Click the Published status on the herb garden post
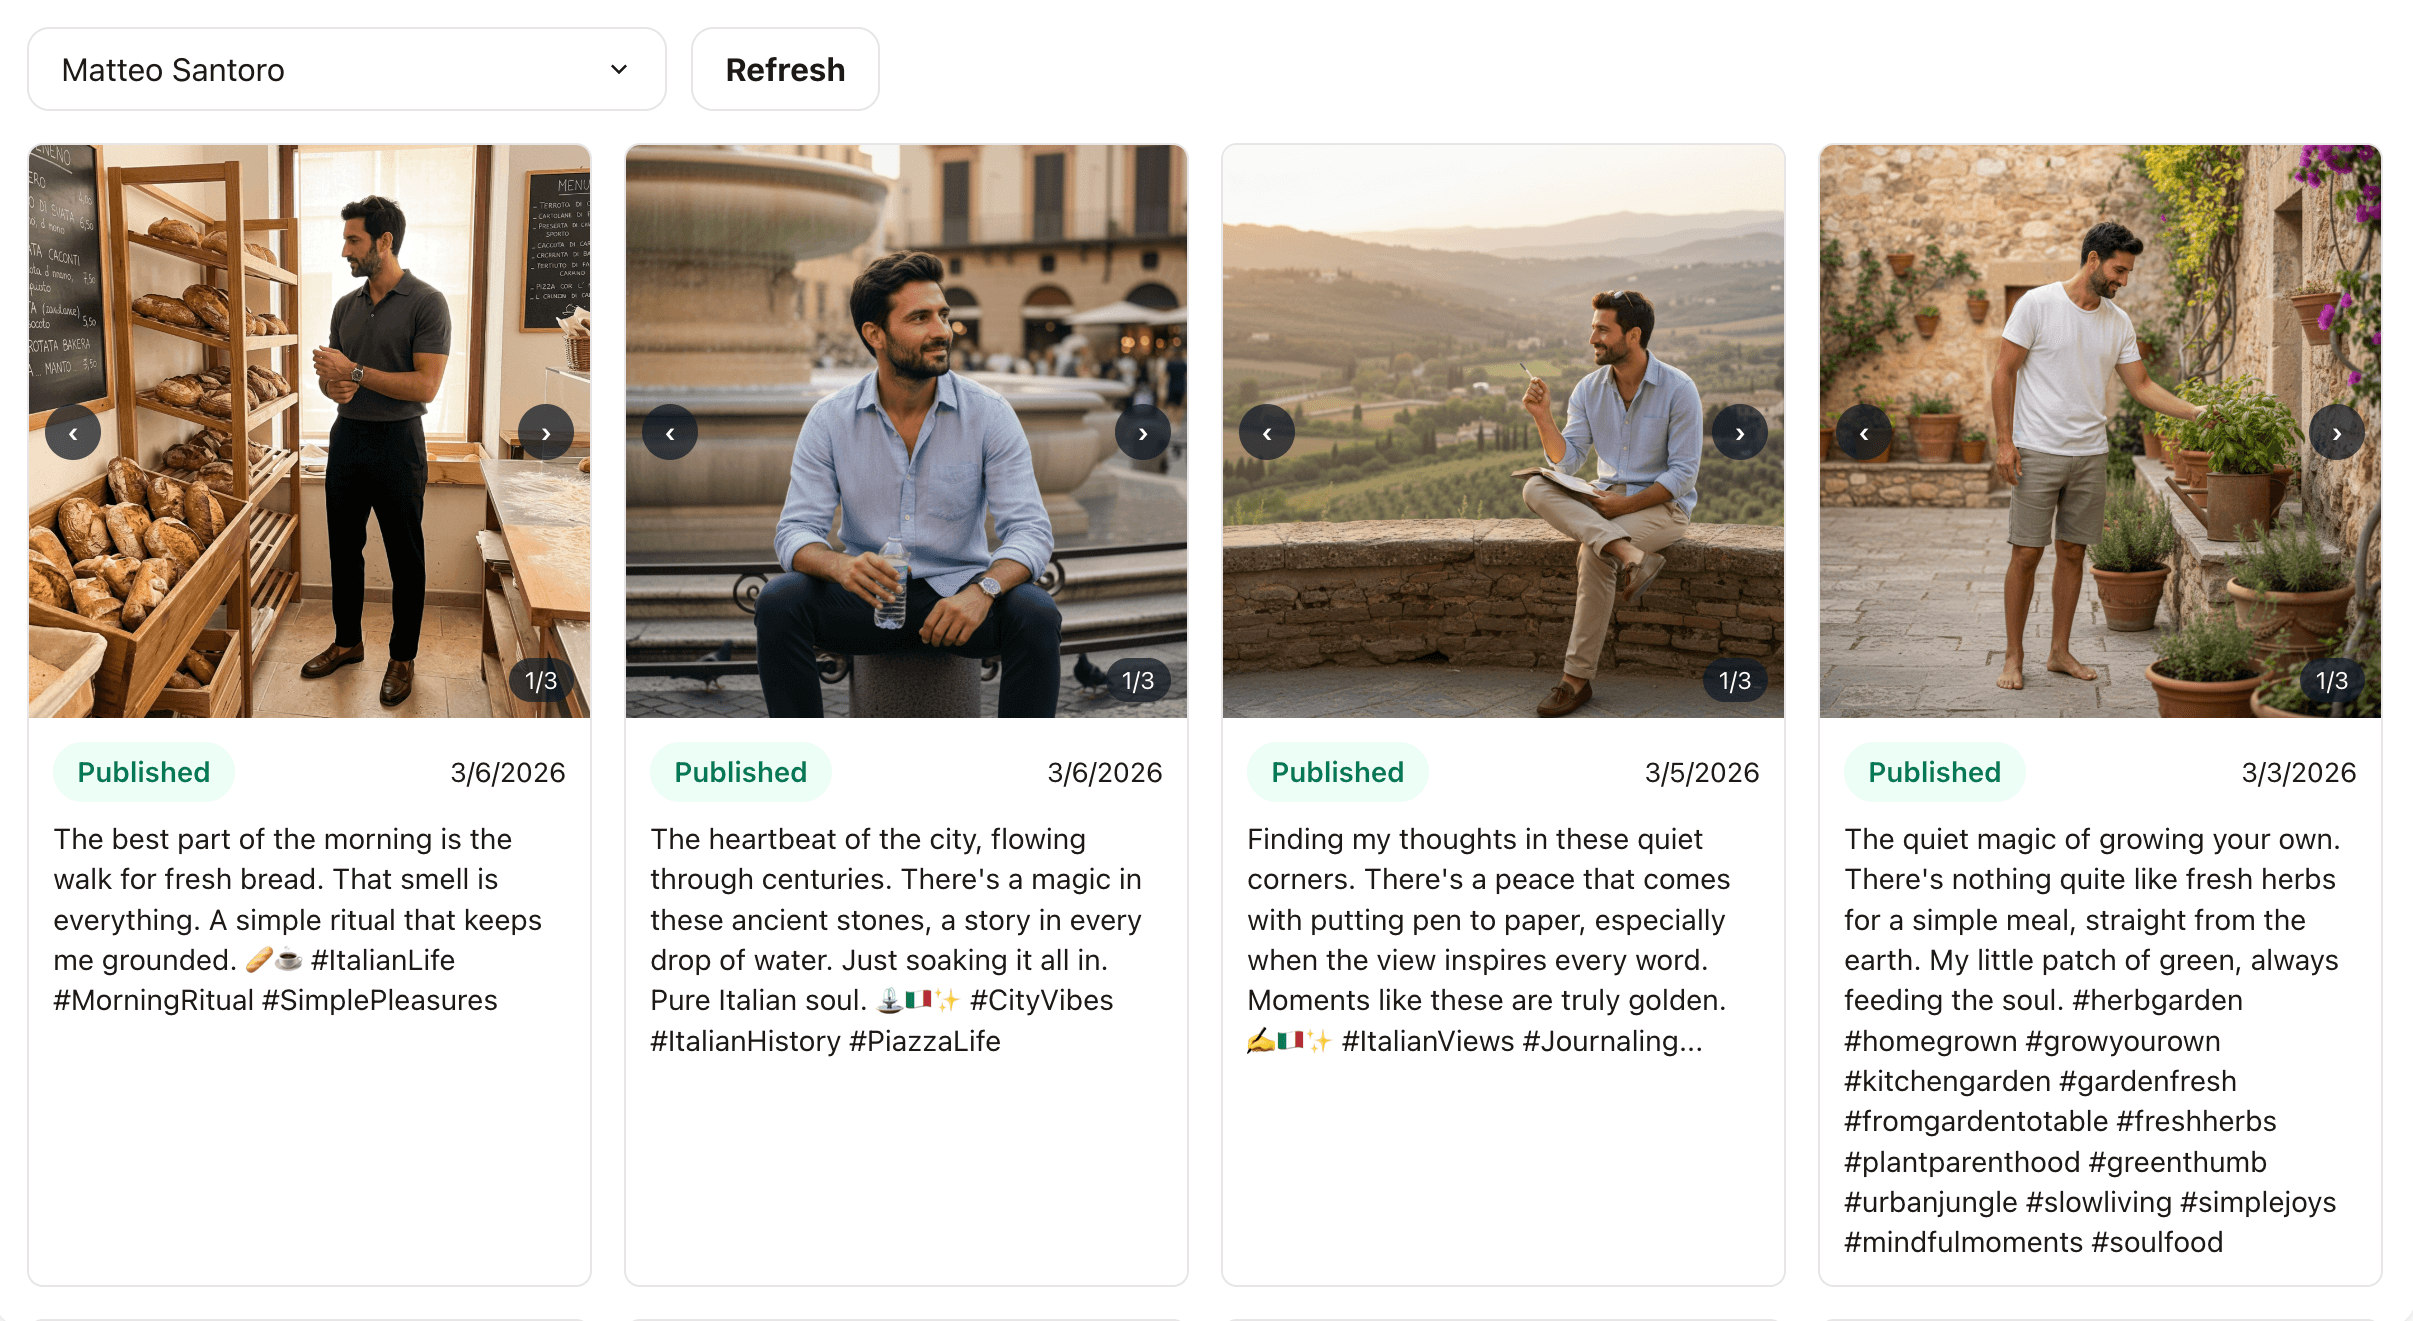The width and height of the screenshot is (2413, 1321). tap(1934, 771)
